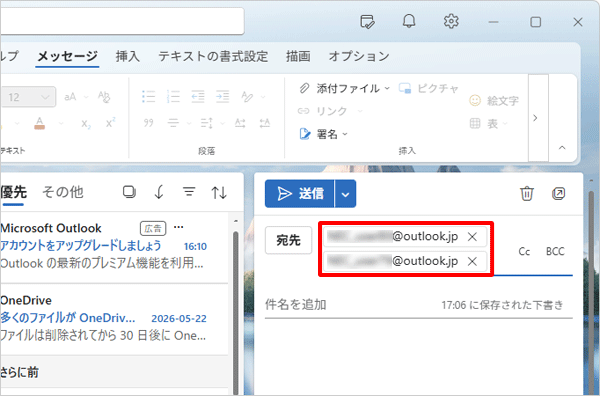The width and height of the screenshot is (600, 396).
Task: Open the テキストの書式設定 tab
Action: pyautogui.click(x=213, y=56)
